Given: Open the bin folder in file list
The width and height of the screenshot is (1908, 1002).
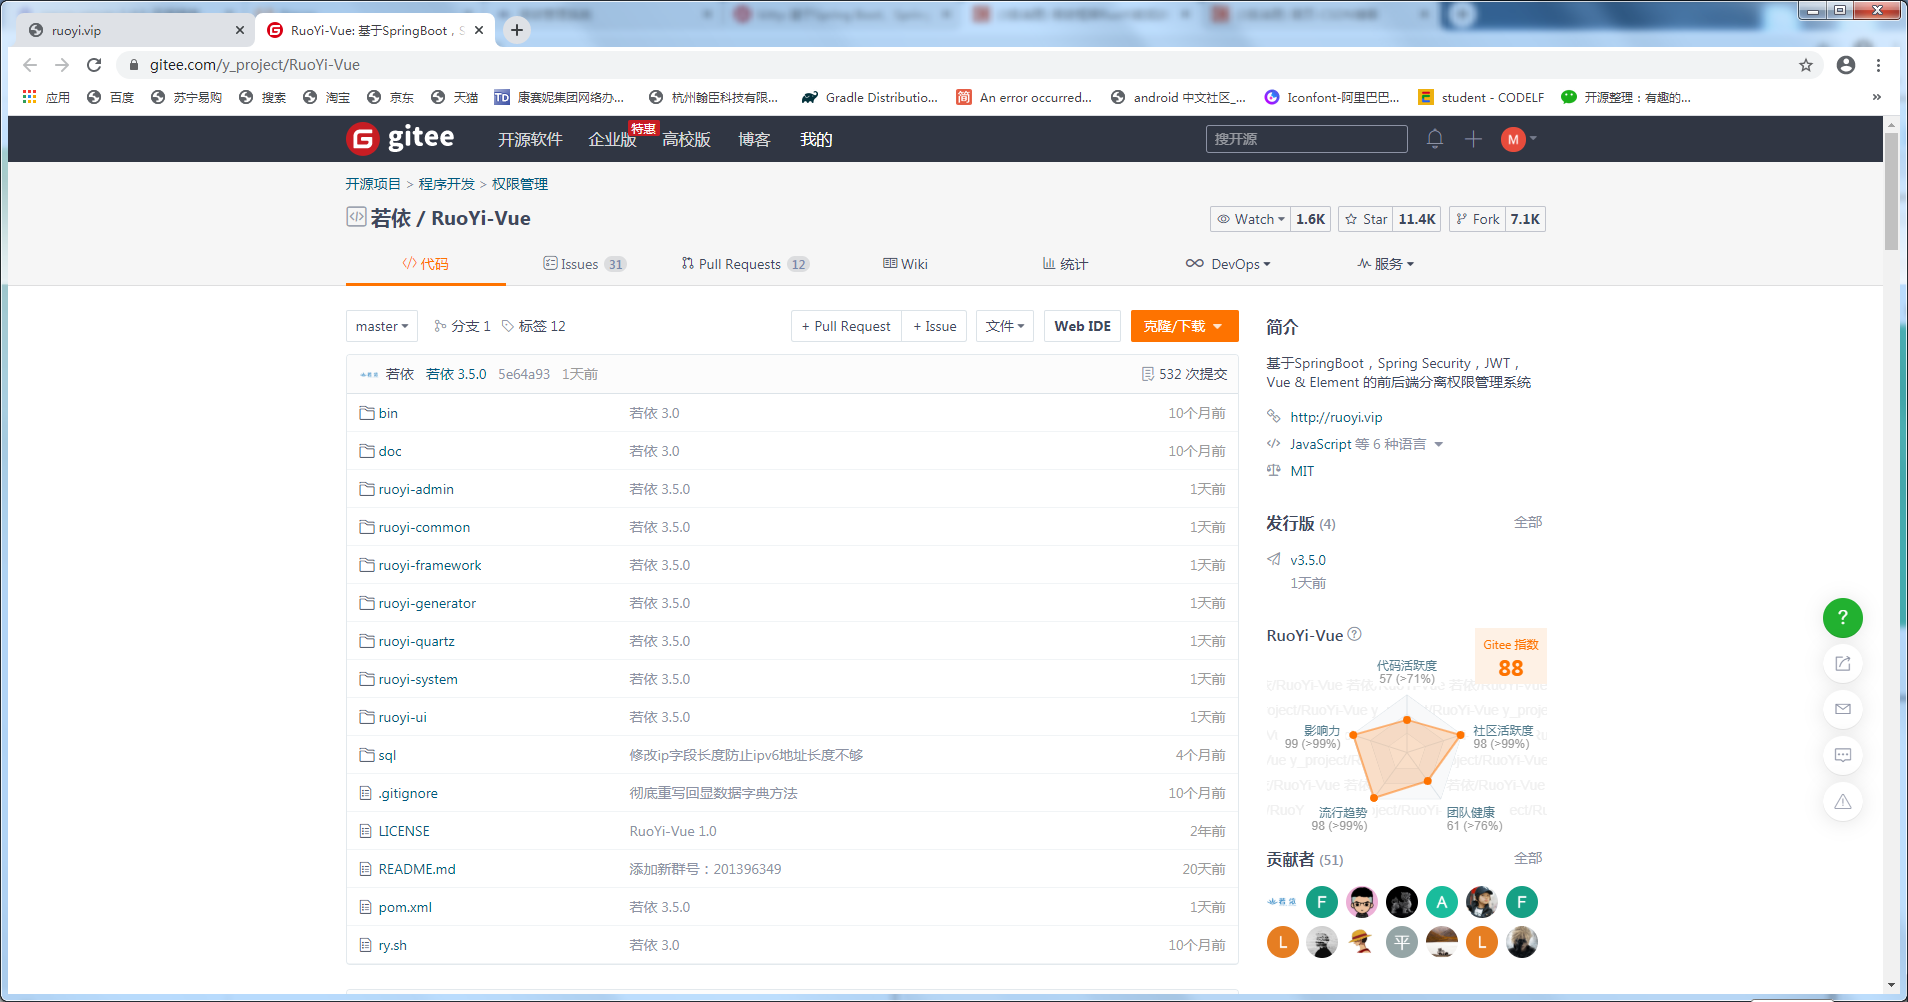Looking at the screenshot, I should coord(387,412).
